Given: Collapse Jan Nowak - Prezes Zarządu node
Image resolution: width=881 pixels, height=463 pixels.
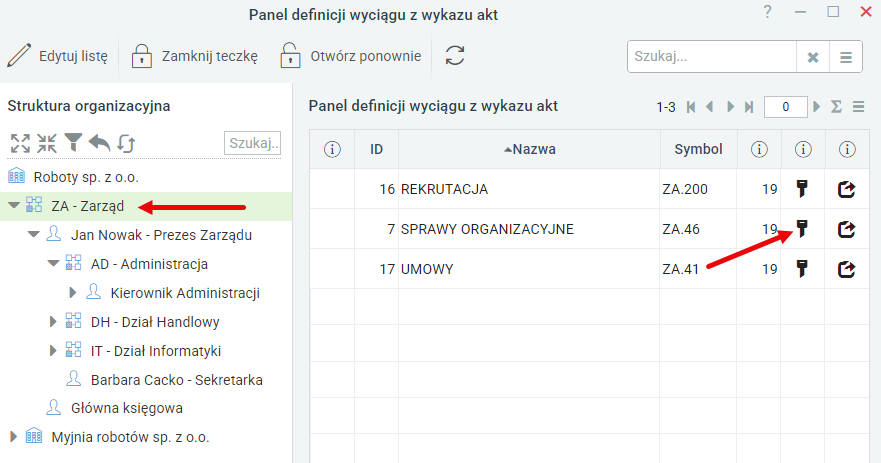Looking at the screenshot, I should coord(34,234).
